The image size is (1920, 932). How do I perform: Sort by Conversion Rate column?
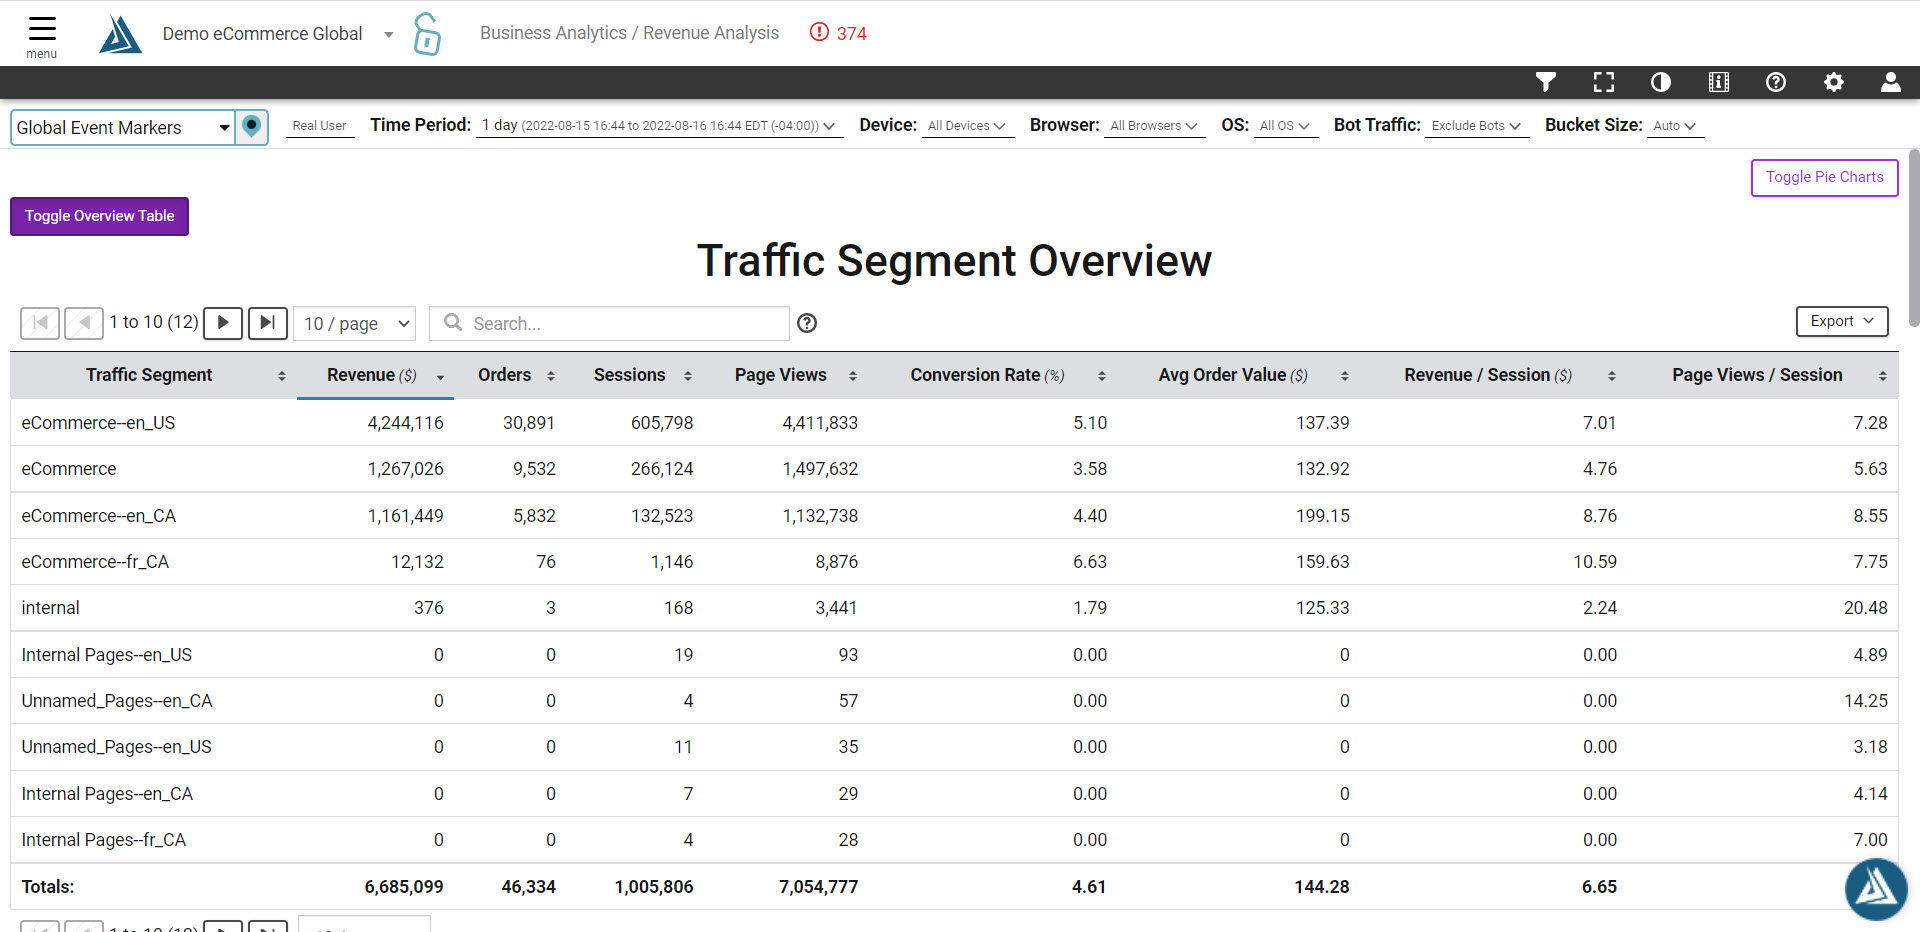coord(1102,376)
